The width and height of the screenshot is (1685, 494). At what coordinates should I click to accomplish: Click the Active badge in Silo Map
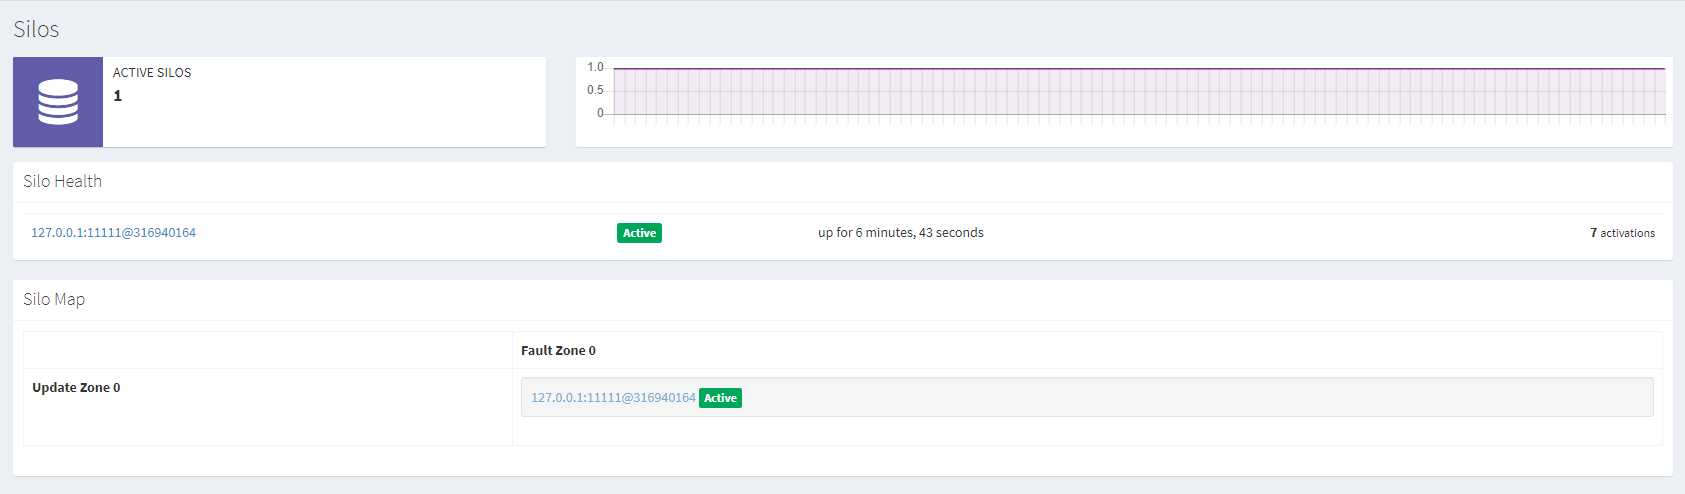(x=720, y=398)
